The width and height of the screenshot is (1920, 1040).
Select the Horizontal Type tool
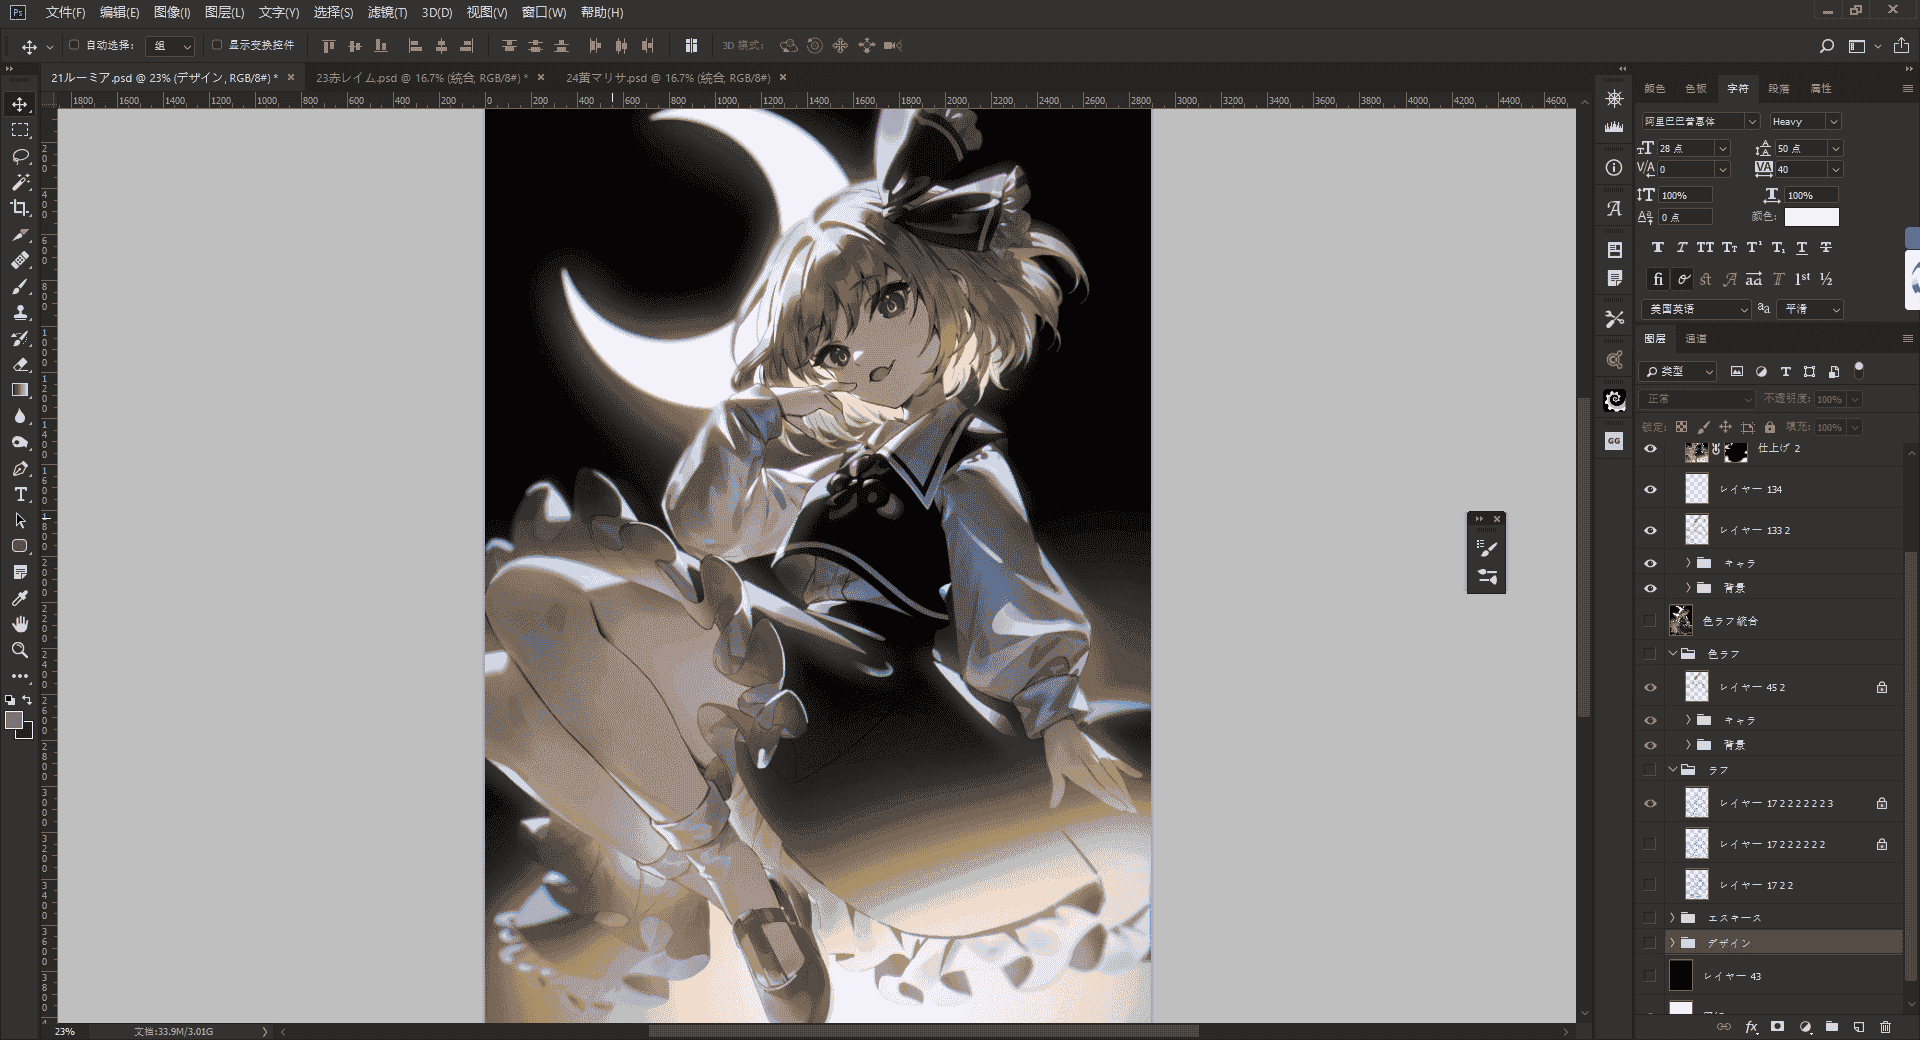tap(20, 494)
